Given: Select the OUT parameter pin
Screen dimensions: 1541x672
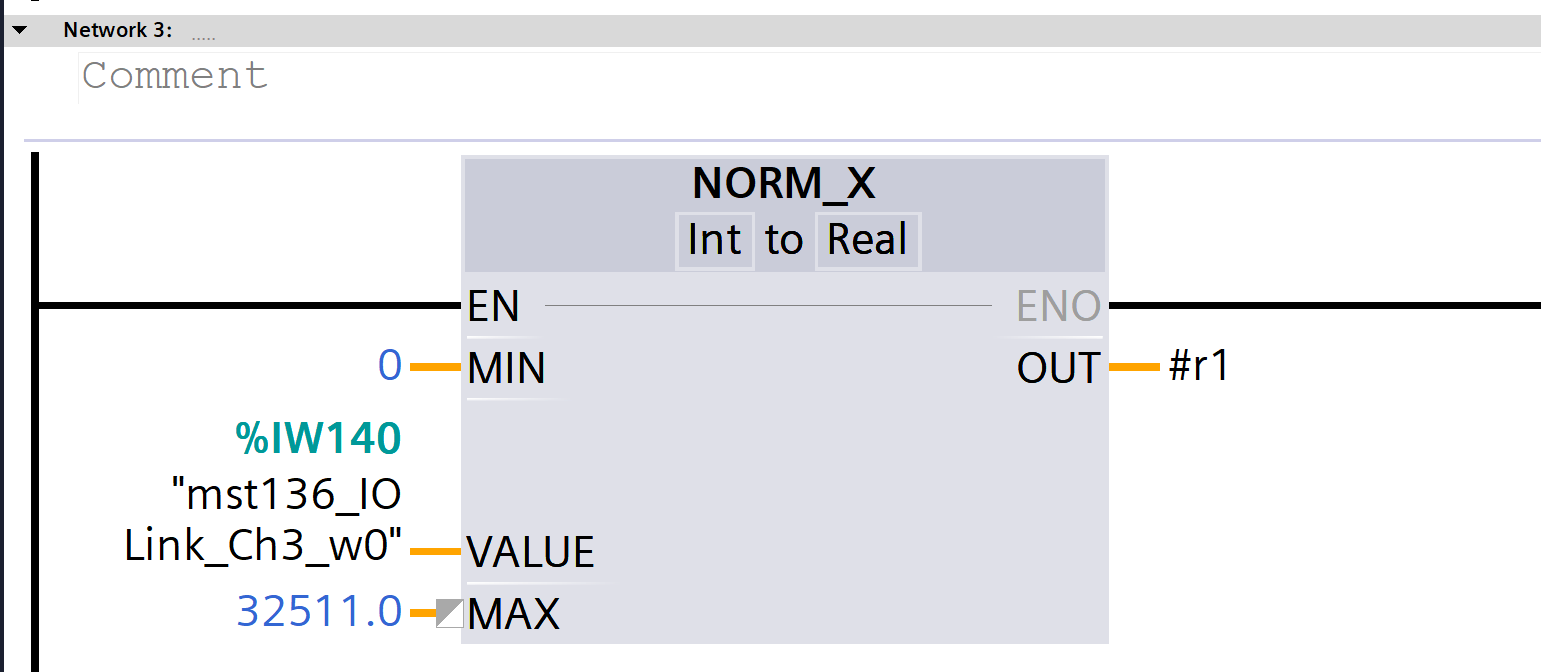Looking at the screenshot, I should click(1059, 368).
